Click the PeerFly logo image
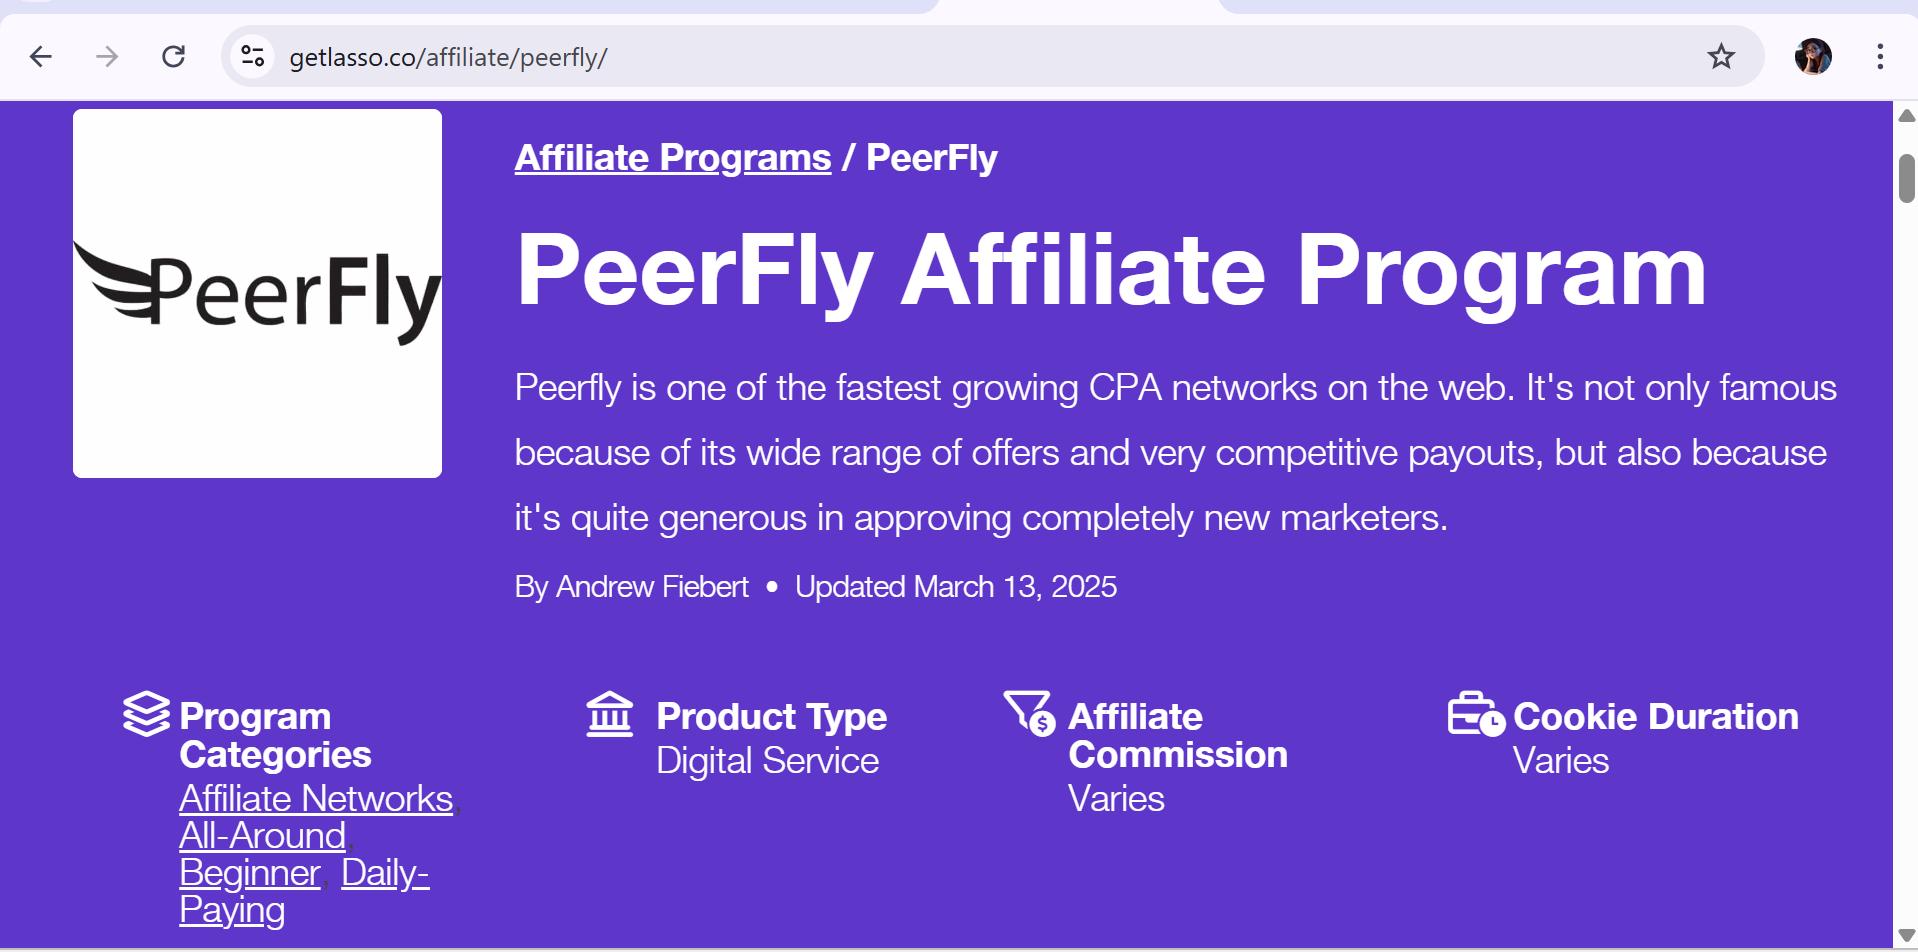Image resolution: width=1918 pixels, height=952 pixels. tap(257, 293)
